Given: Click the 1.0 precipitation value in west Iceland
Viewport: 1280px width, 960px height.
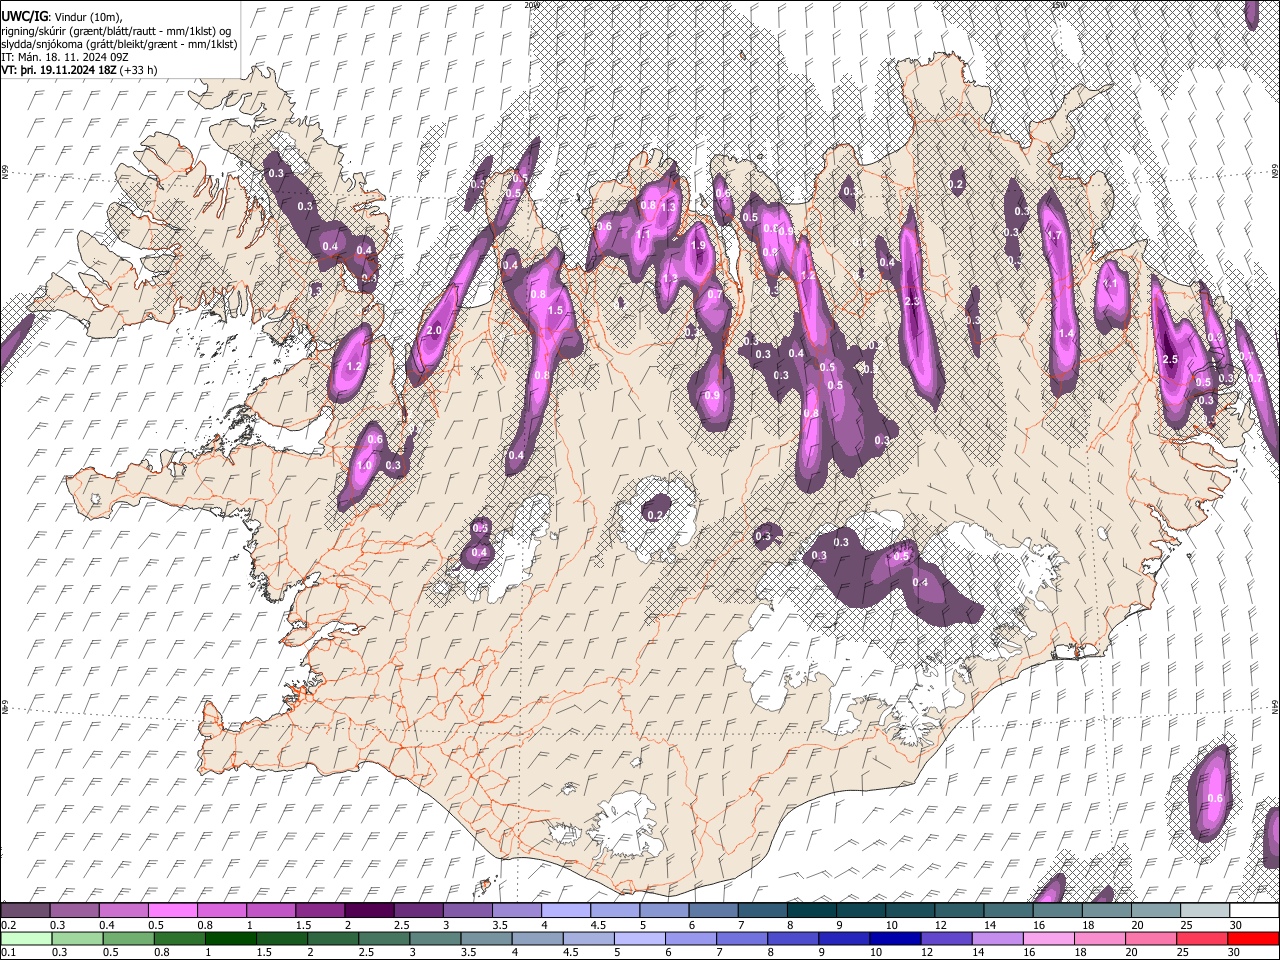Looking at the screenshot, I should tap(364, 465).
